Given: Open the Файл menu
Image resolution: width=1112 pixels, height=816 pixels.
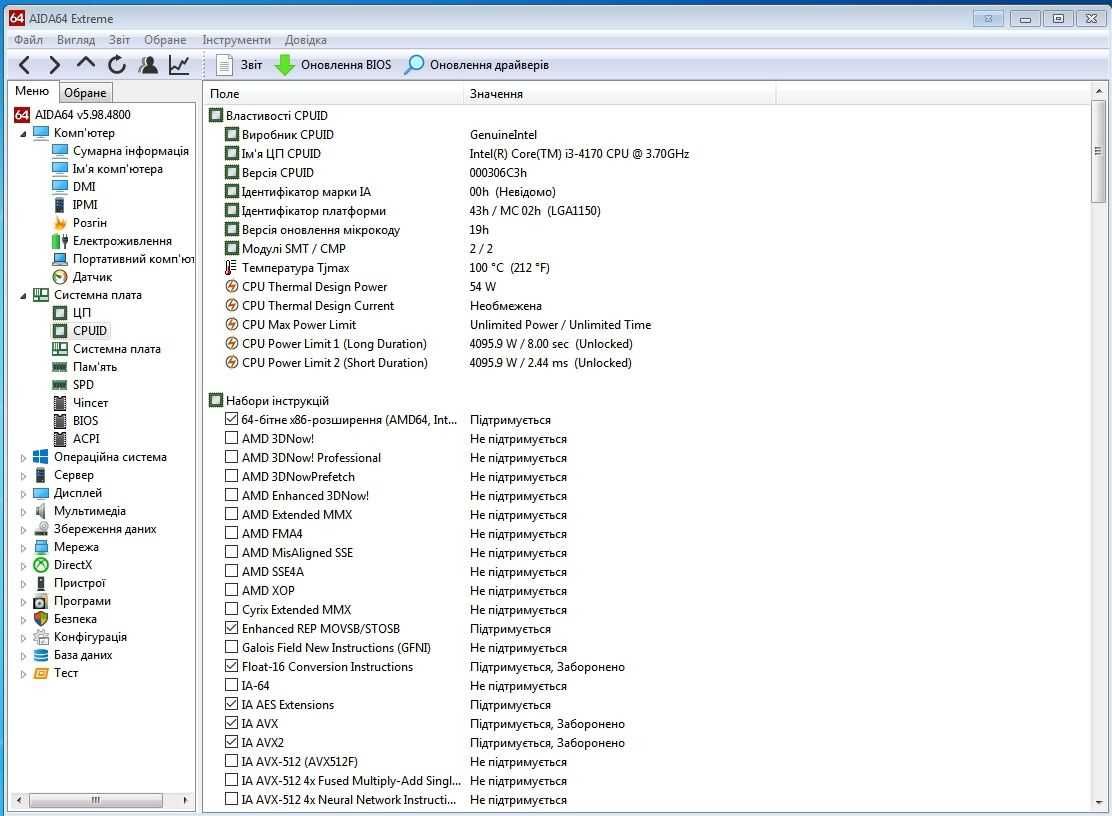Looking at the screenshot, I should pyautogui.click(x=28, y=40).
